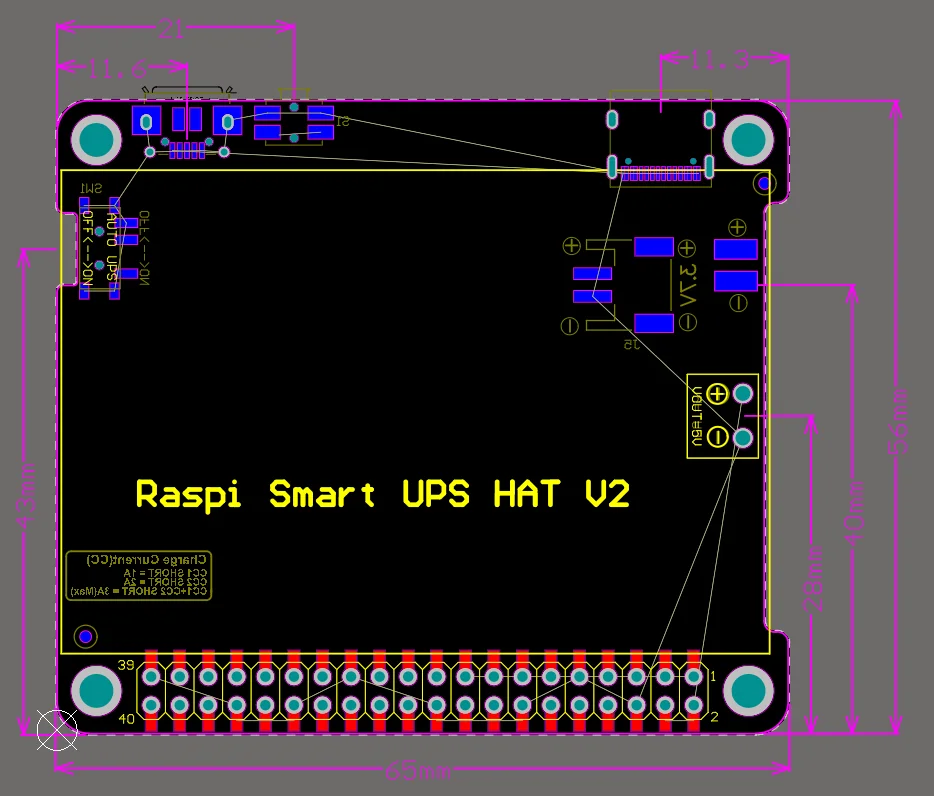Click the plus symbol left of connector J5

point(571,245)
